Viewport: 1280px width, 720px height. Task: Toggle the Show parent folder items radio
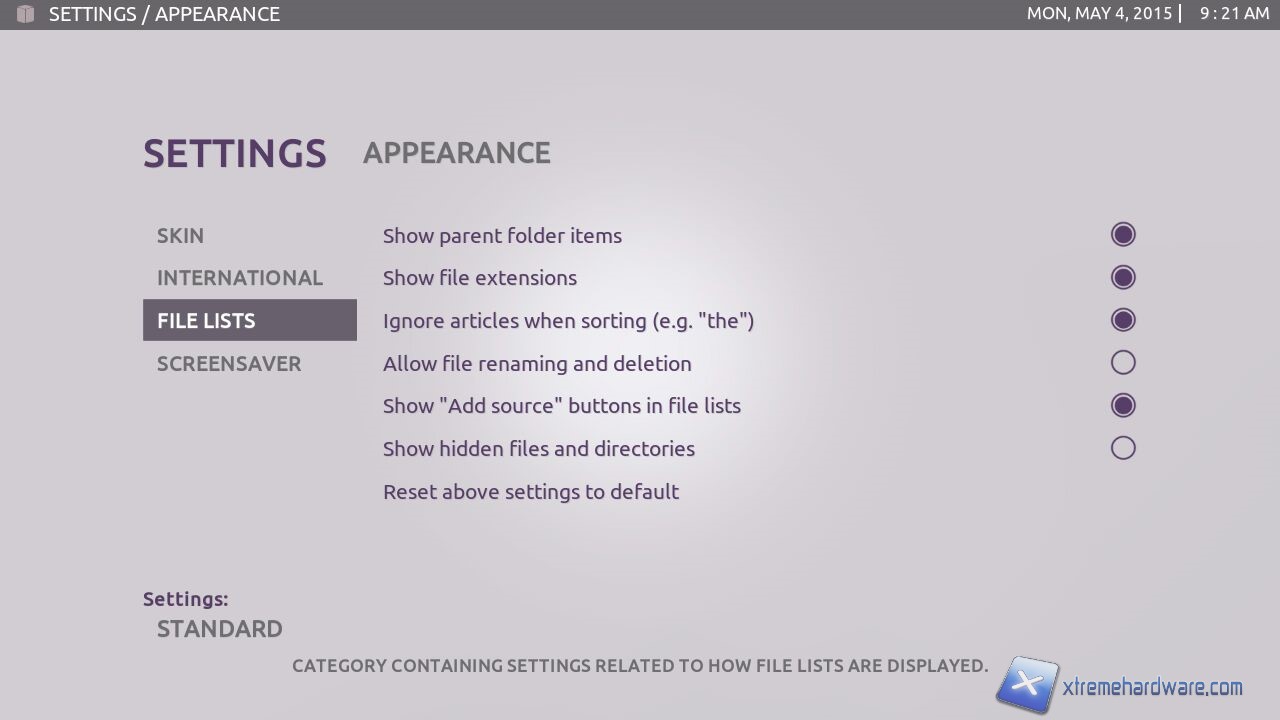tap(1123, 235)
